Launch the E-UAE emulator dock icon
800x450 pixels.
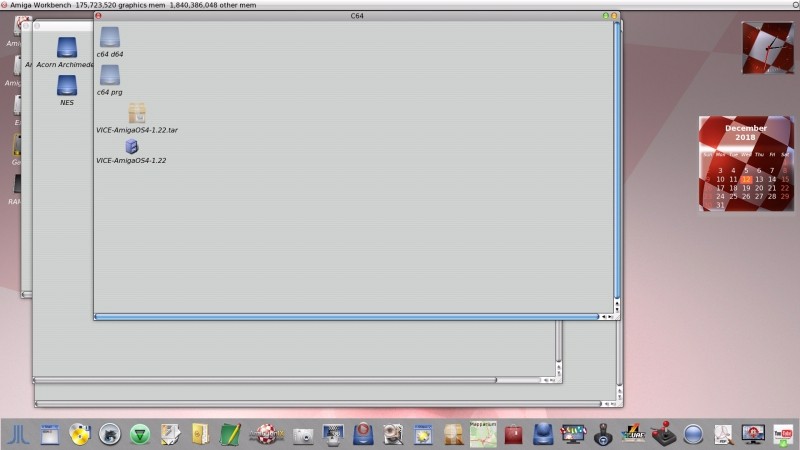(x=633, y=435)
